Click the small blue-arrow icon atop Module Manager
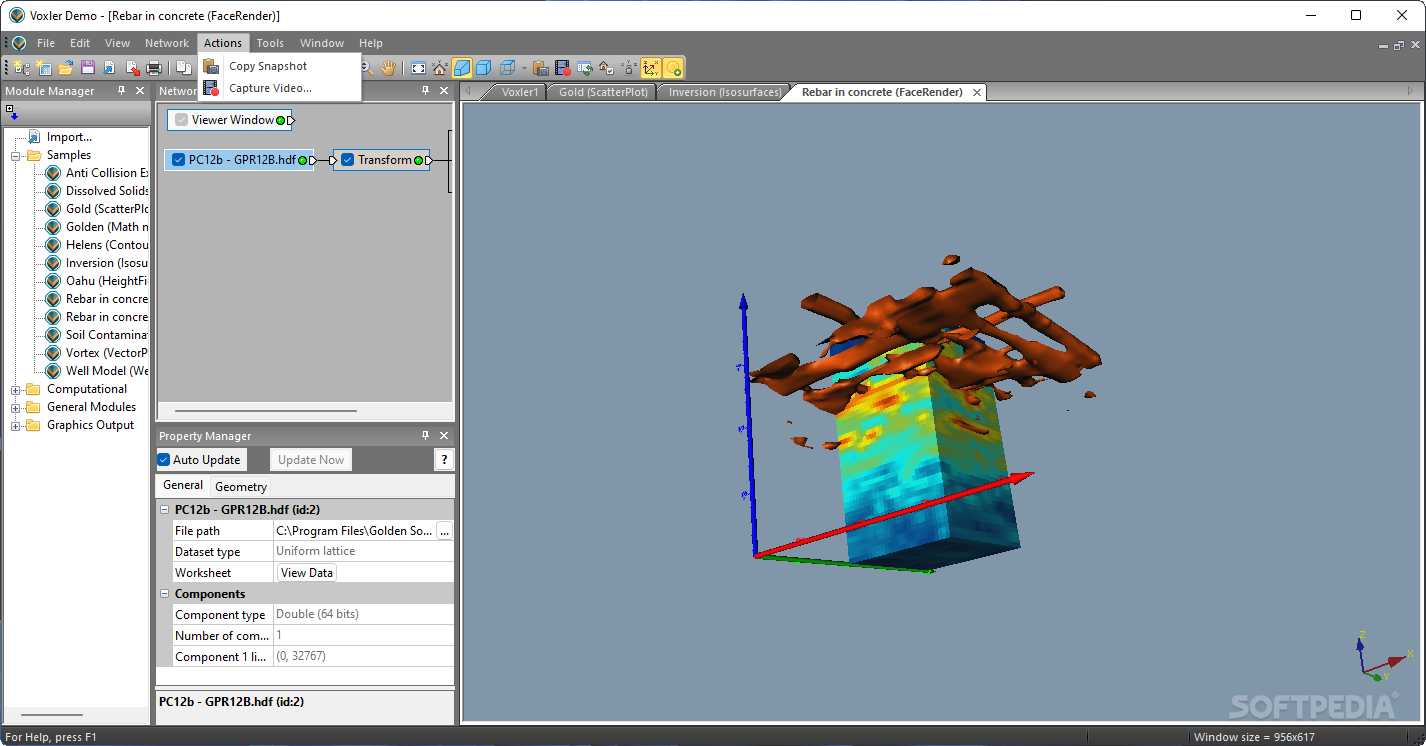The image size is (1426, 746). [12, 113]
